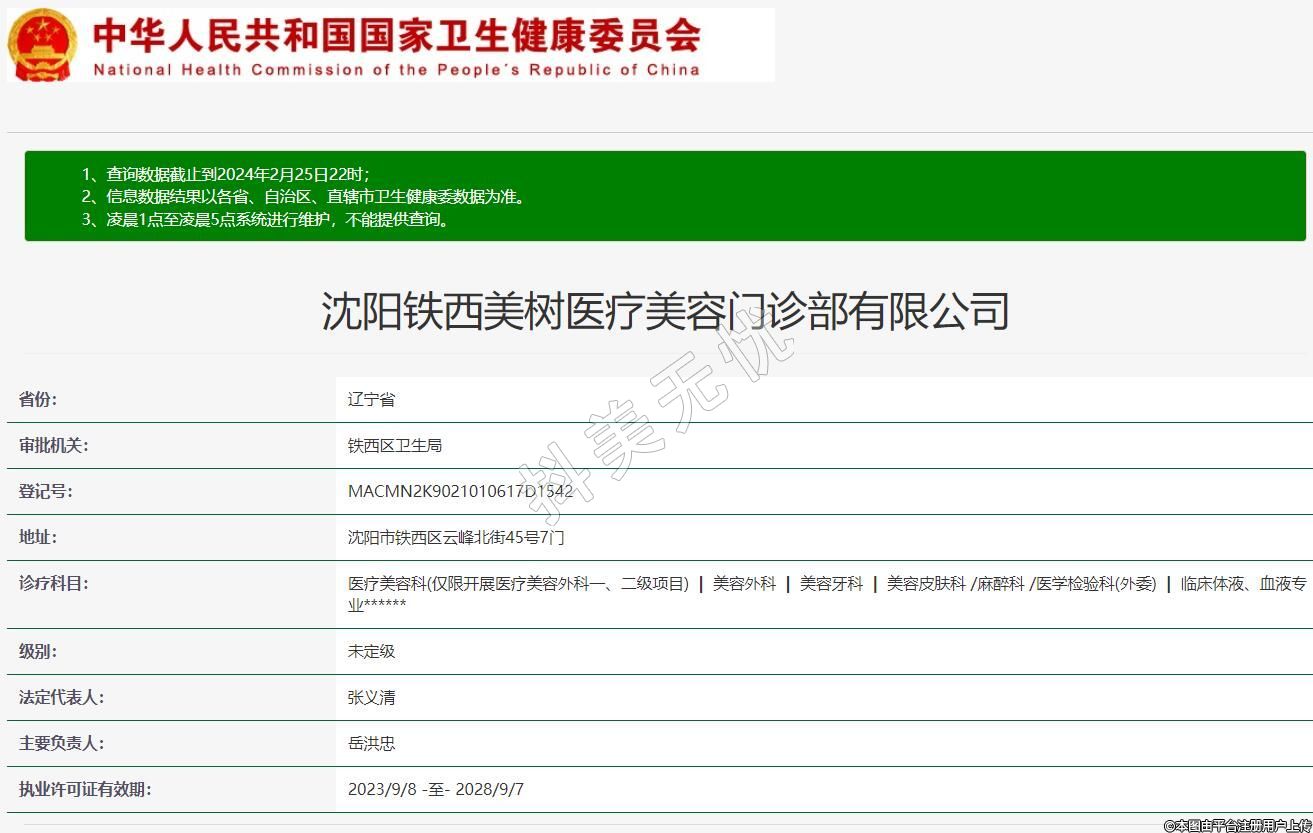This screenshot has width=1313, height=833.
Task: Click the national emblem logo icon
Action: [x=42, y=45]
